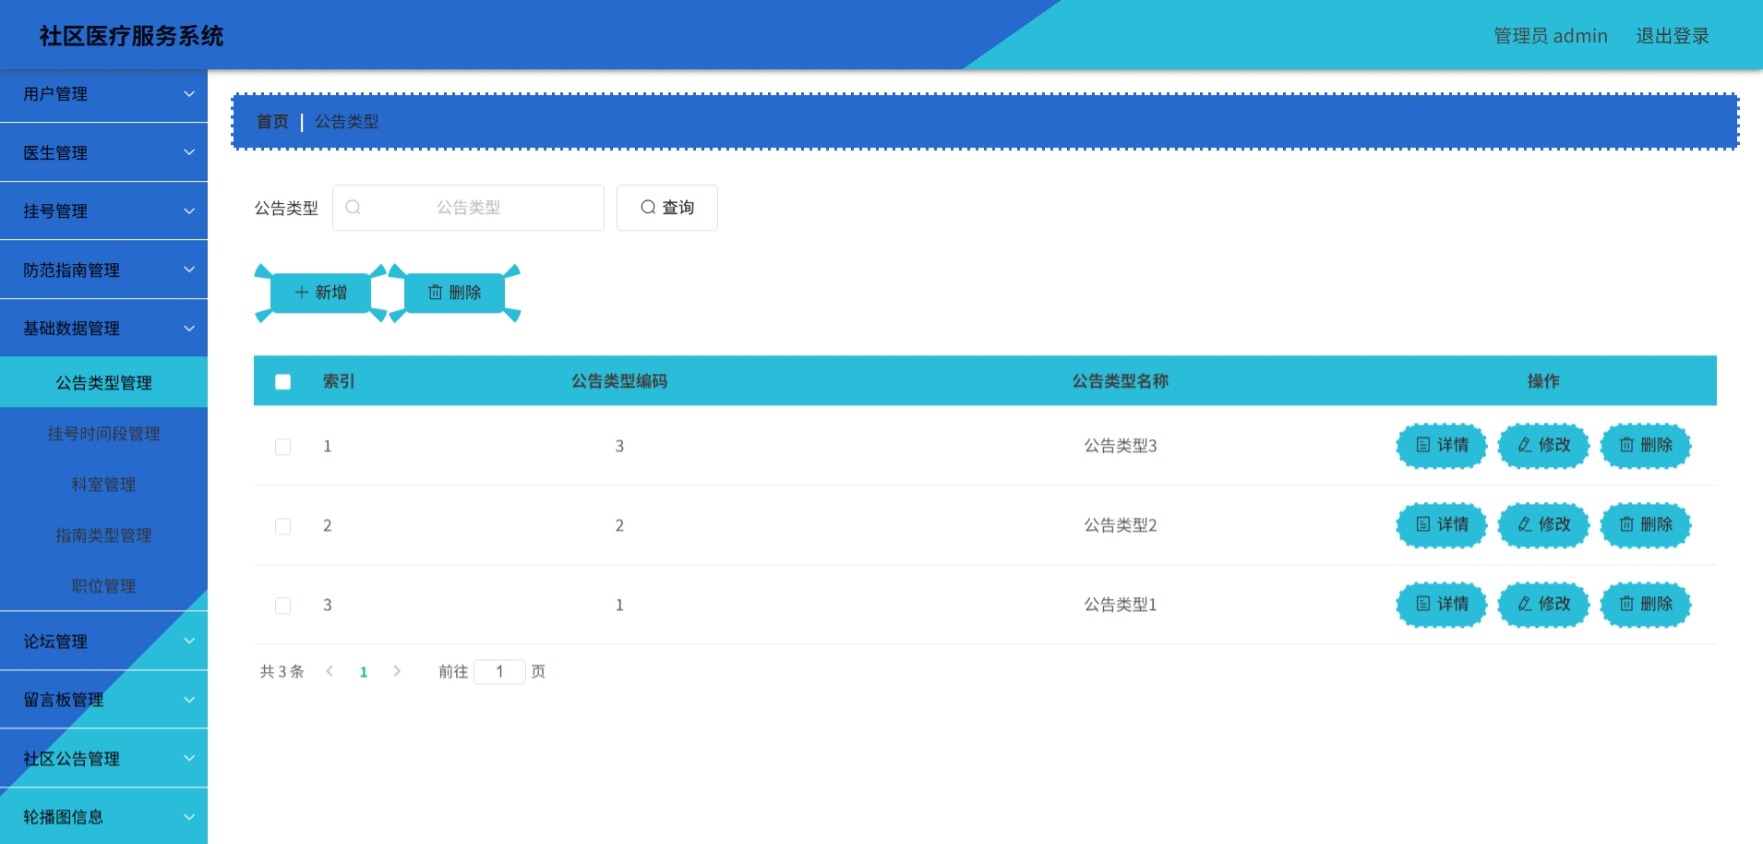This screenshot has width=1763, height=844.
Task: Focus the 公告类型 search input field
Action: point(468,207)
